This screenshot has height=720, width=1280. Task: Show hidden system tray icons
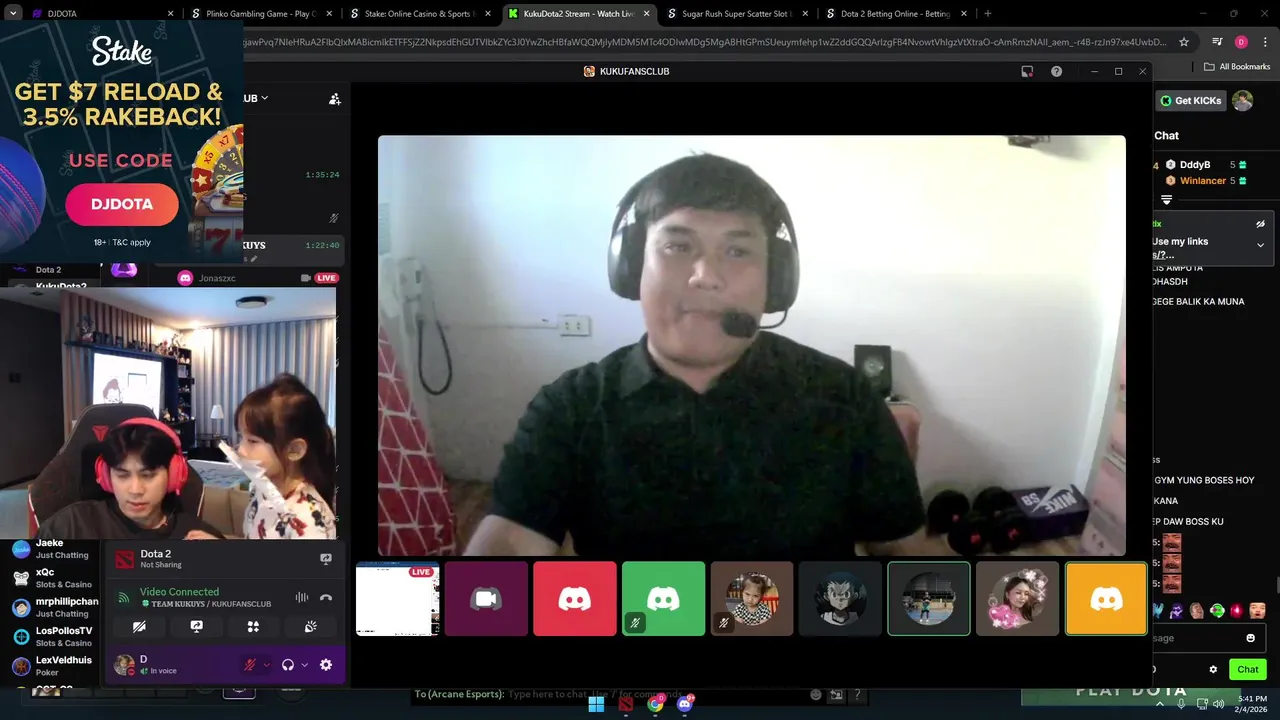[x=1161, y=704]
